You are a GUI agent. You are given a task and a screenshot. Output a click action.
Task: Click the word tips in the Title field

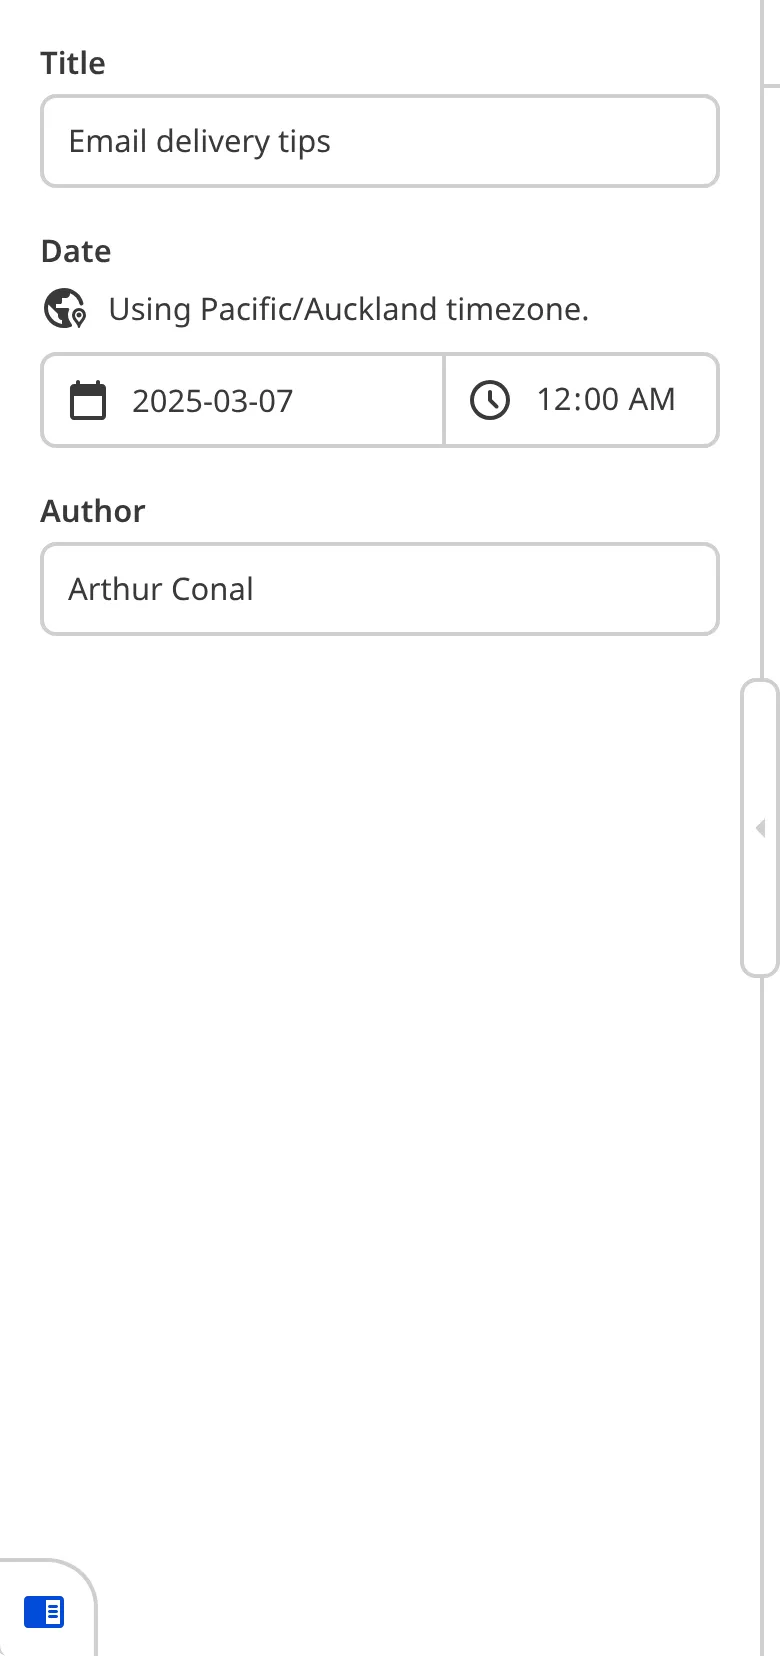point(304,142)
